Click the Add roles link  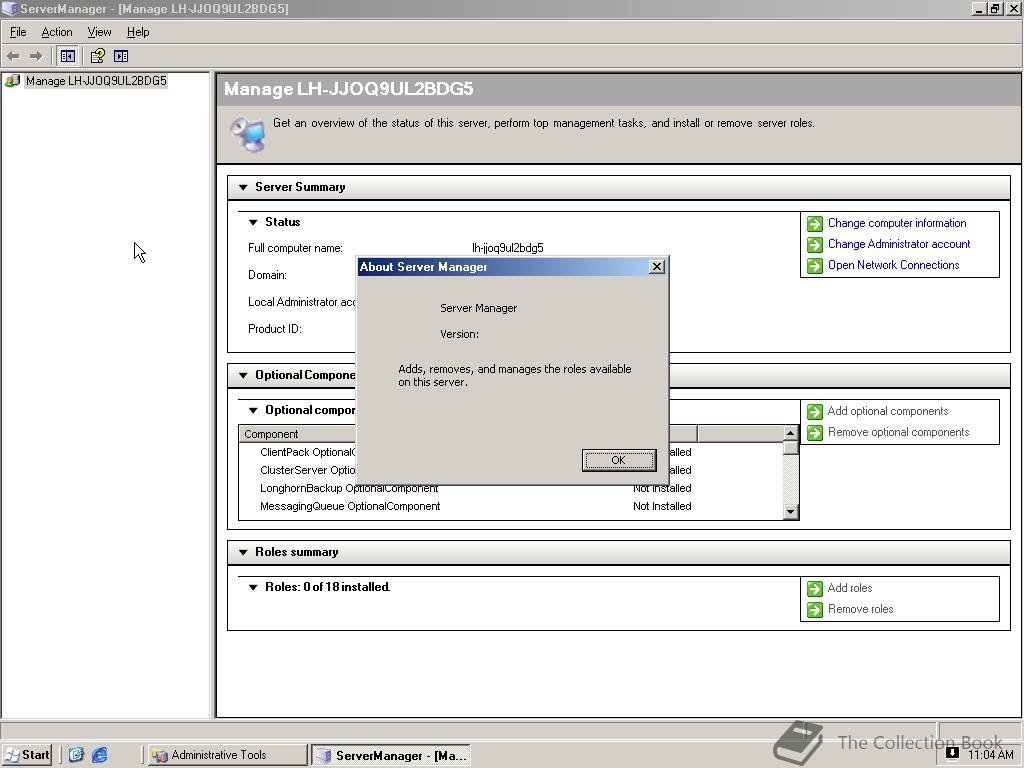[x=850, y=588]
